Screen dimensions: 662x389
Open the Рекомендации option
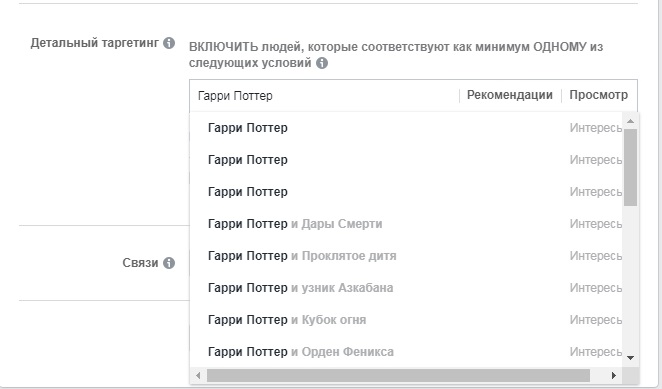coord(510,95)
